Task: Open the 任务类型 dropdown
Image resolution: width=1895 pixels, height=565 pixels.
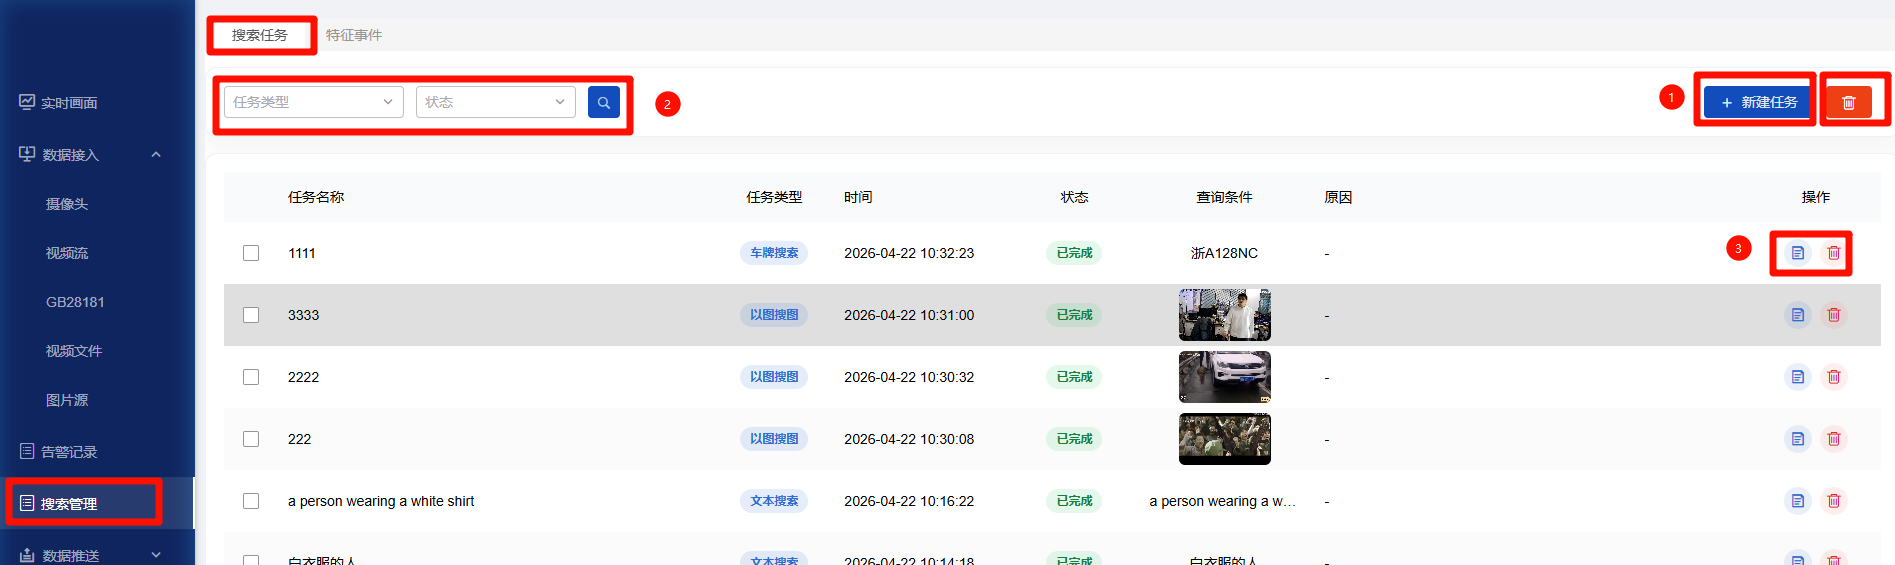Action: point(314,102)
